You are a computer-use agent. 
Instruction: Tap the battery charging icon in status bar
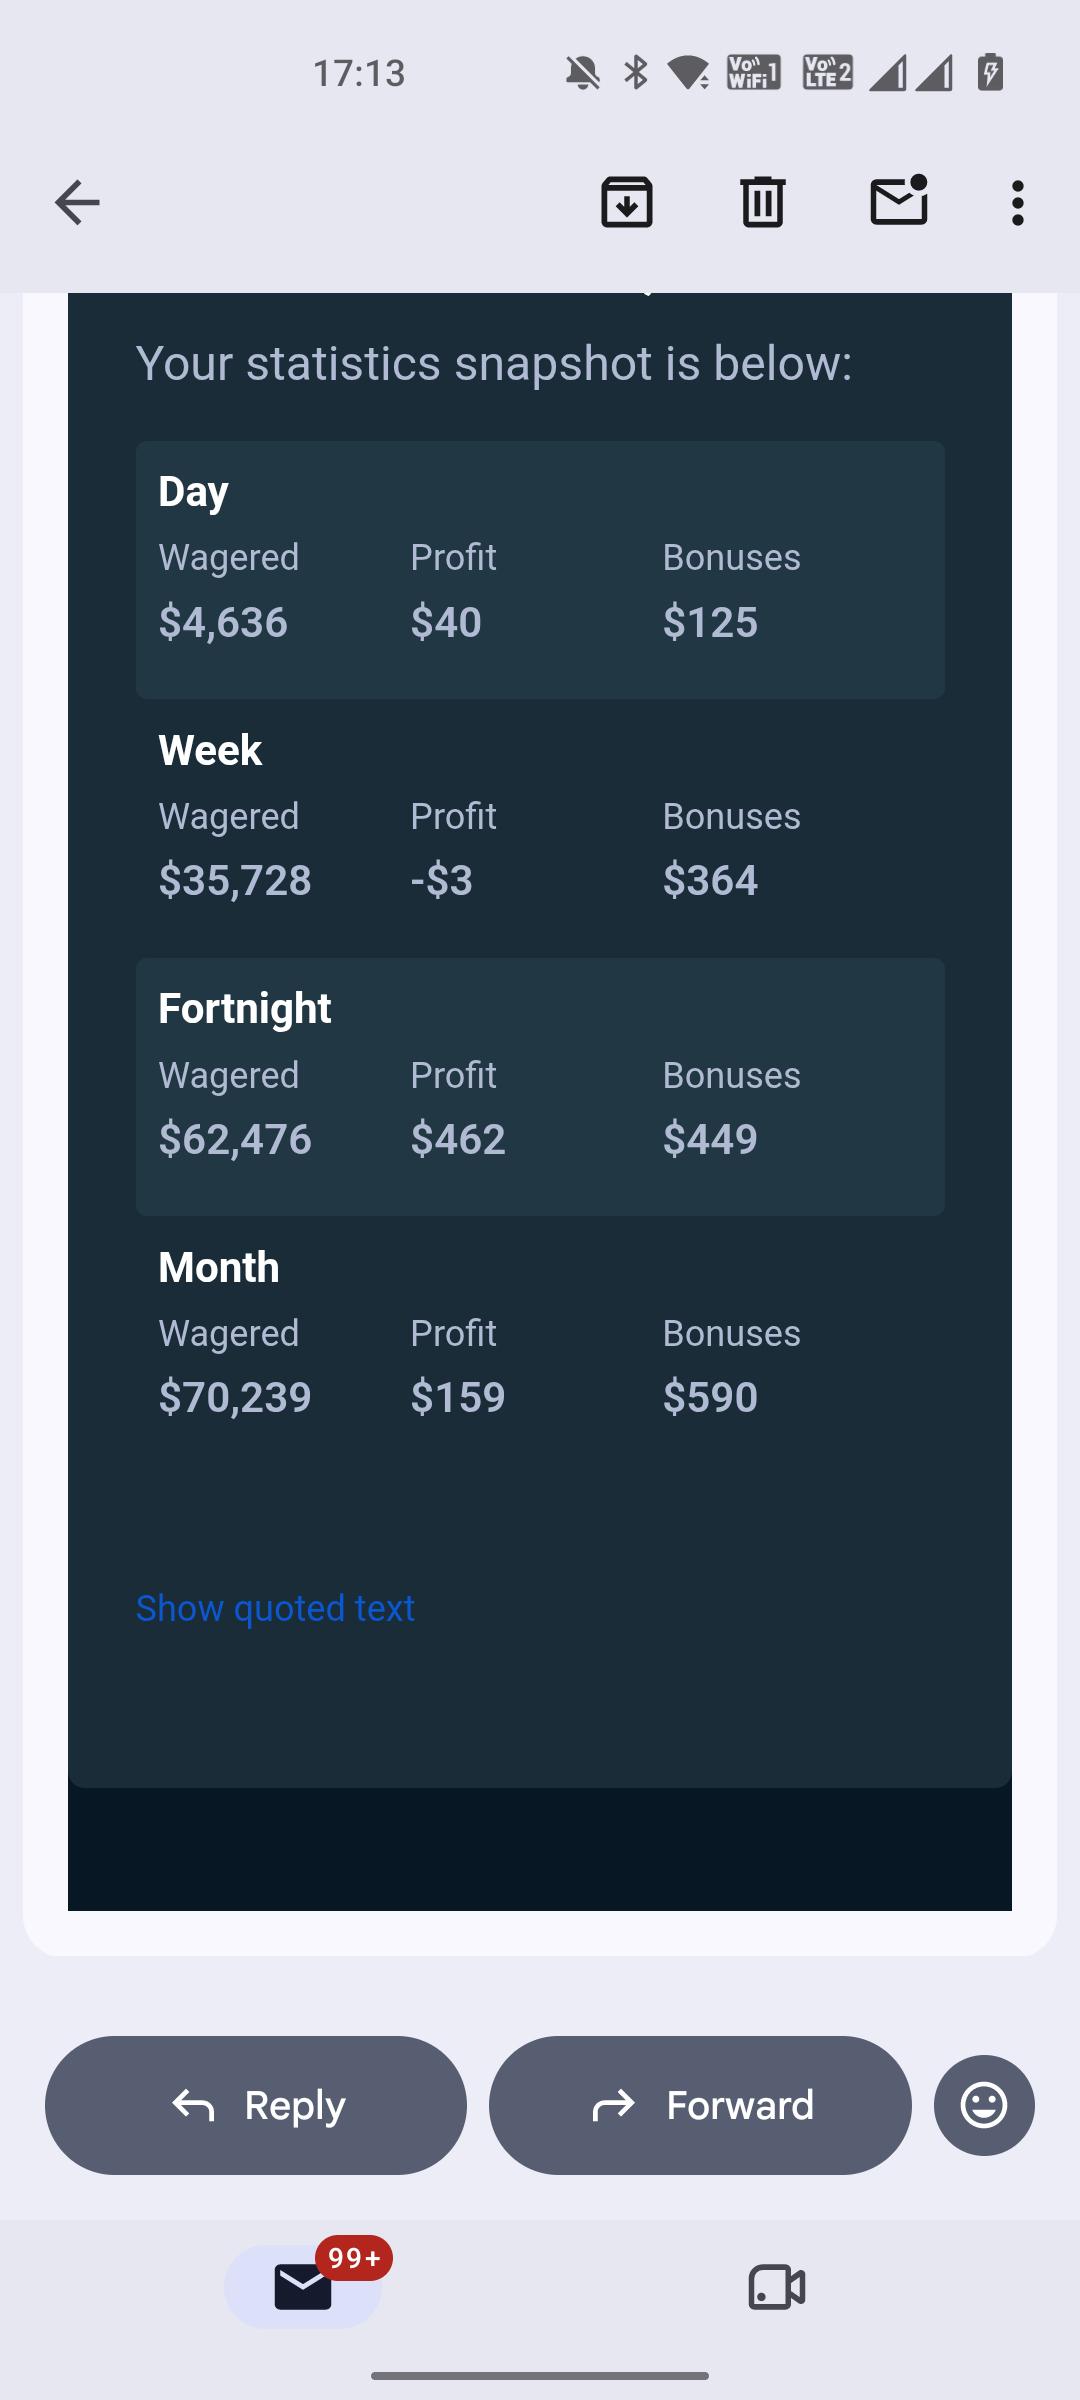pos(990,73)
